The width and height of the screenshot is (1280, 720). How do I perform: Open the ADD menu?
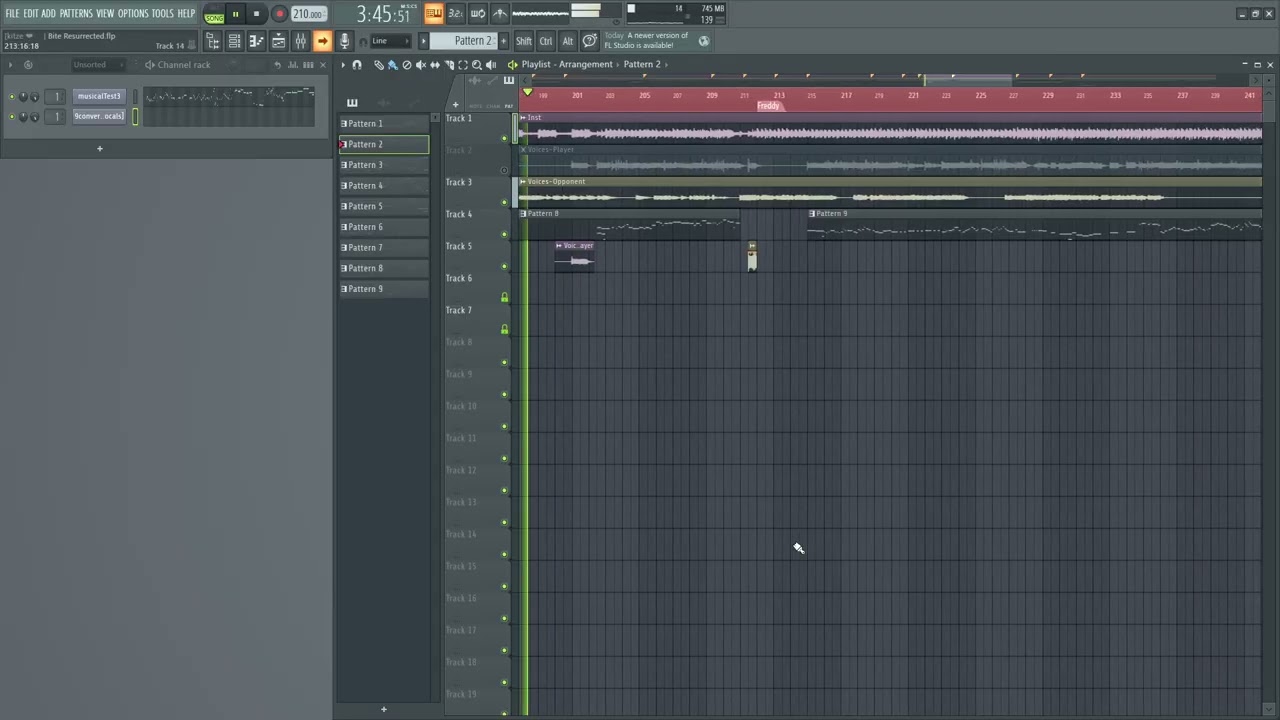48,13
